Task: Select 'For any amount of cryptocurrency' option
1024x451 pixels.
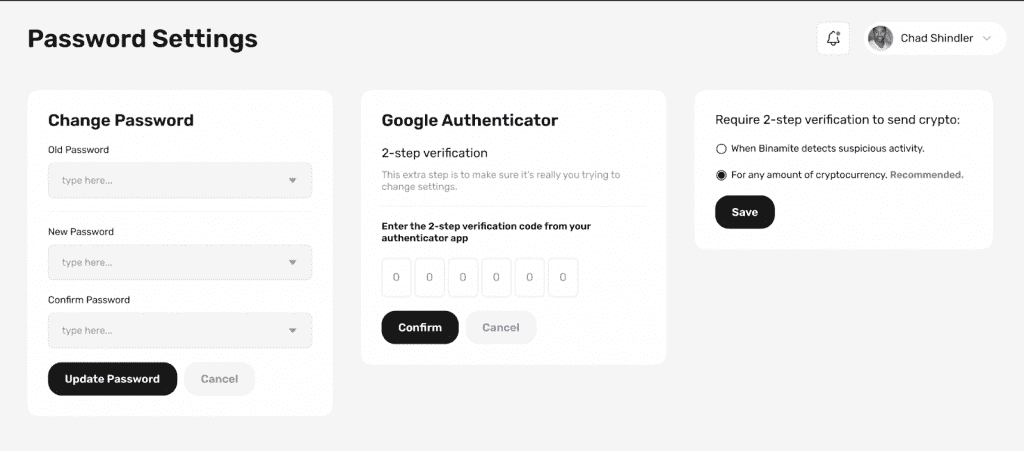Action: 721,175
